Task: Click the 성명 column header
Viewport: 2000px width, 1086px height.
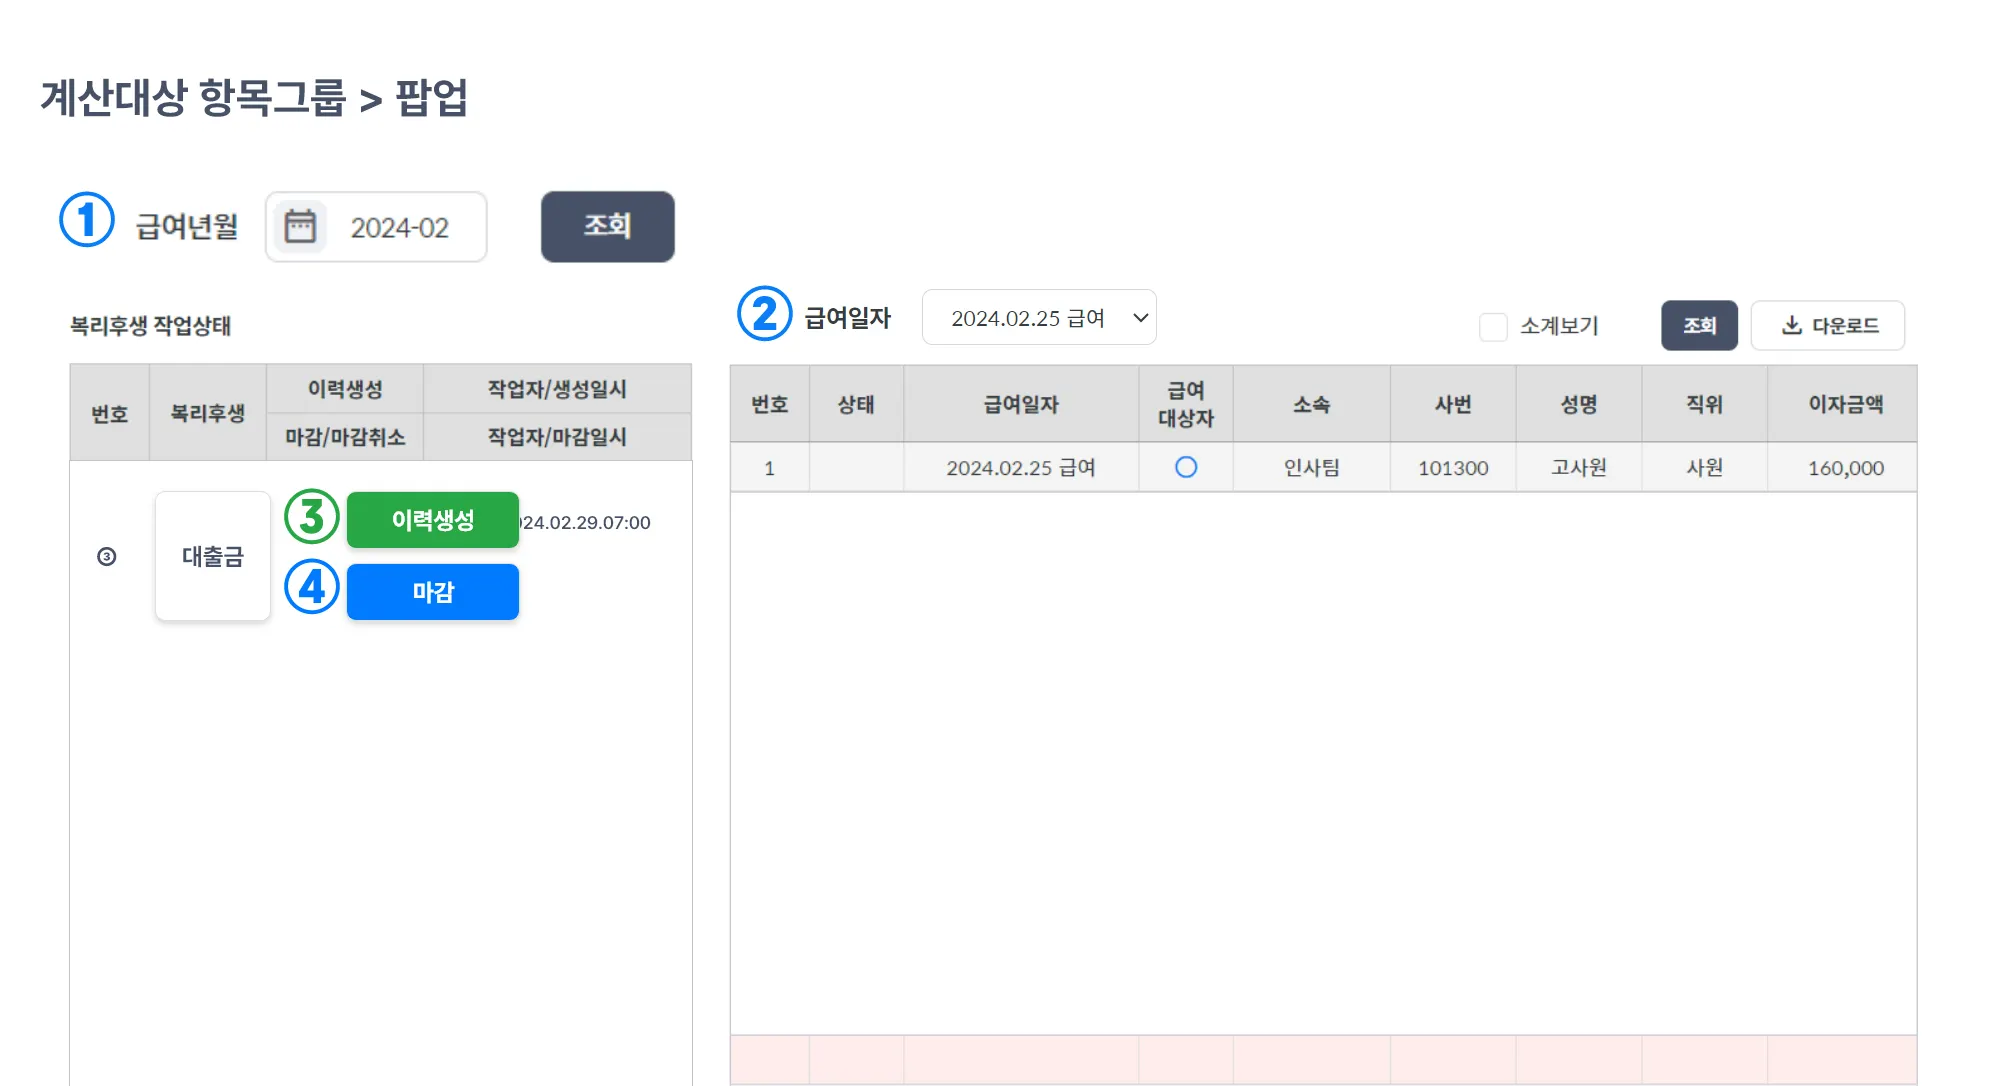Action: [x=1578, y=404]
